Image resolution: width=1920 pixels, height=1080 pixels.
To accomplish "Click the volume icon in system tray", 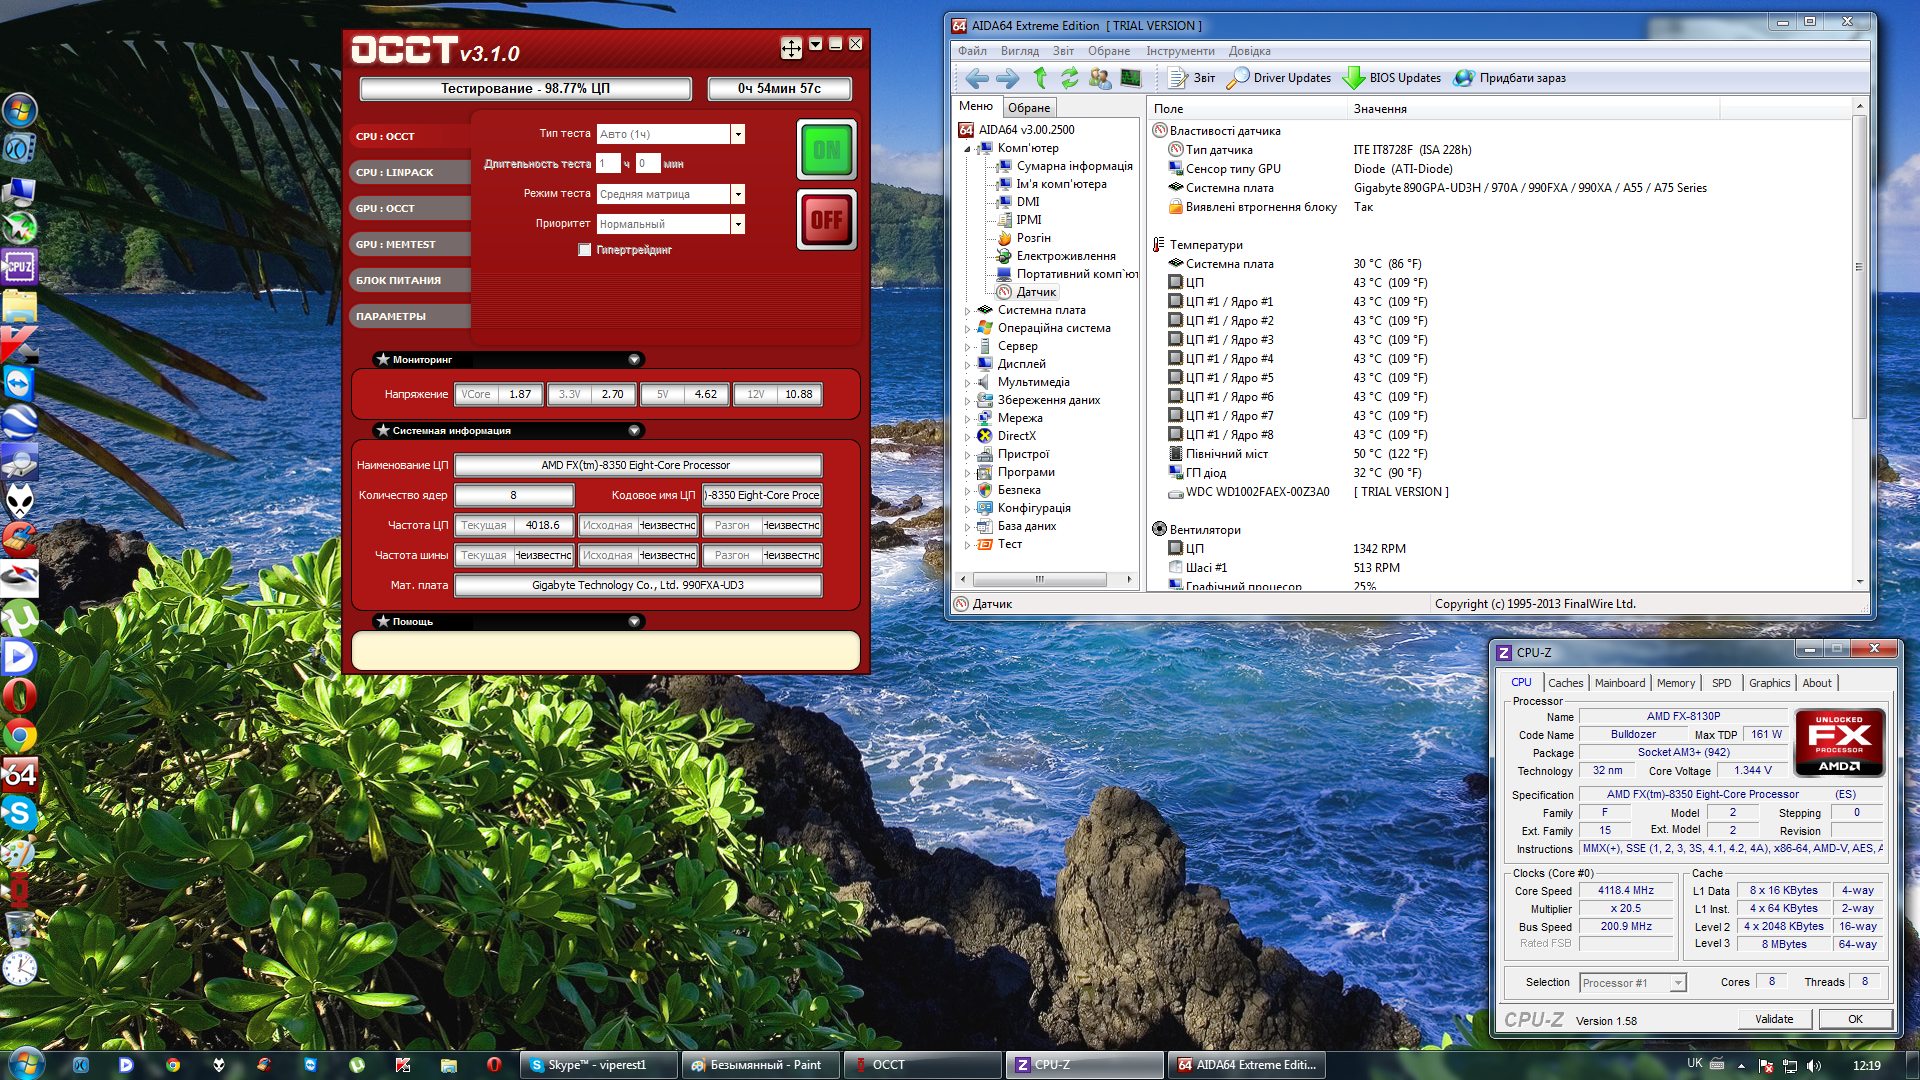I will point(1814,1066).
